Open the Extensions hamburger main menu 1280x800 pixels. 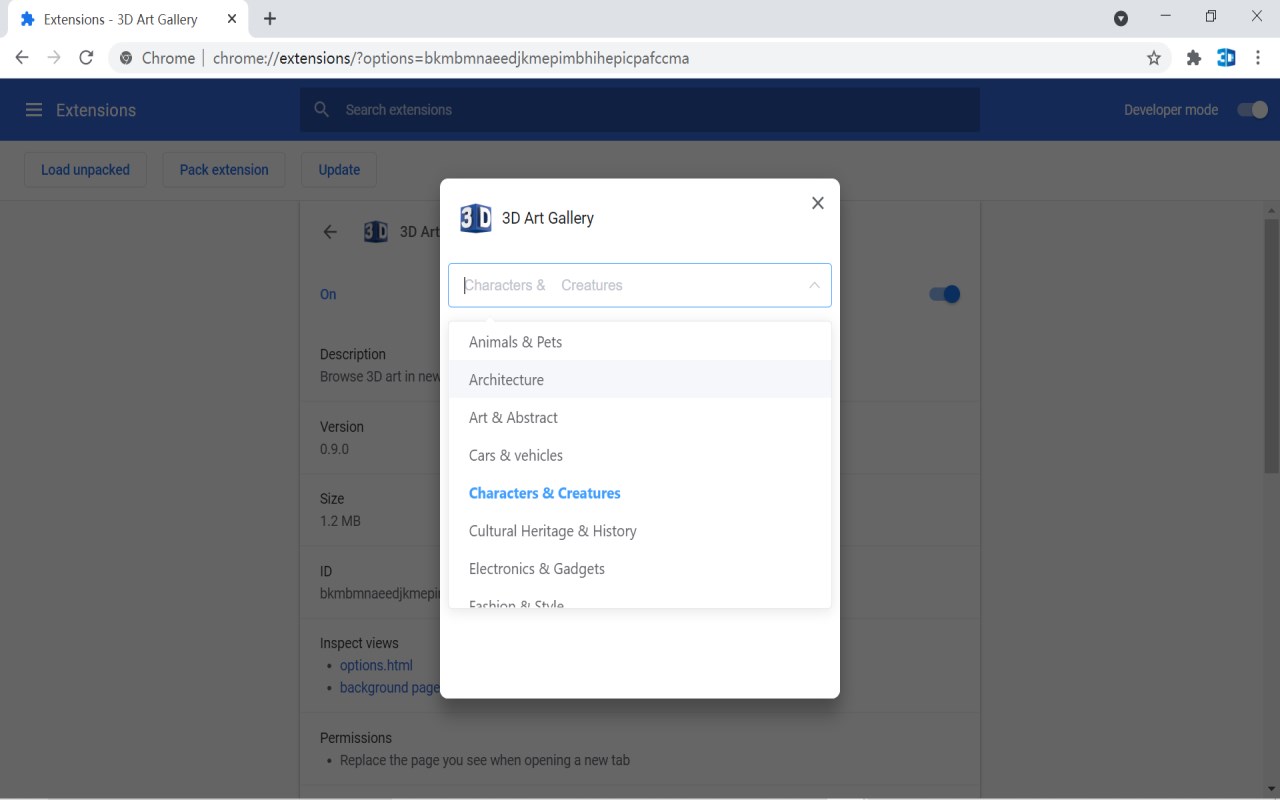click(x=34, y=110)
